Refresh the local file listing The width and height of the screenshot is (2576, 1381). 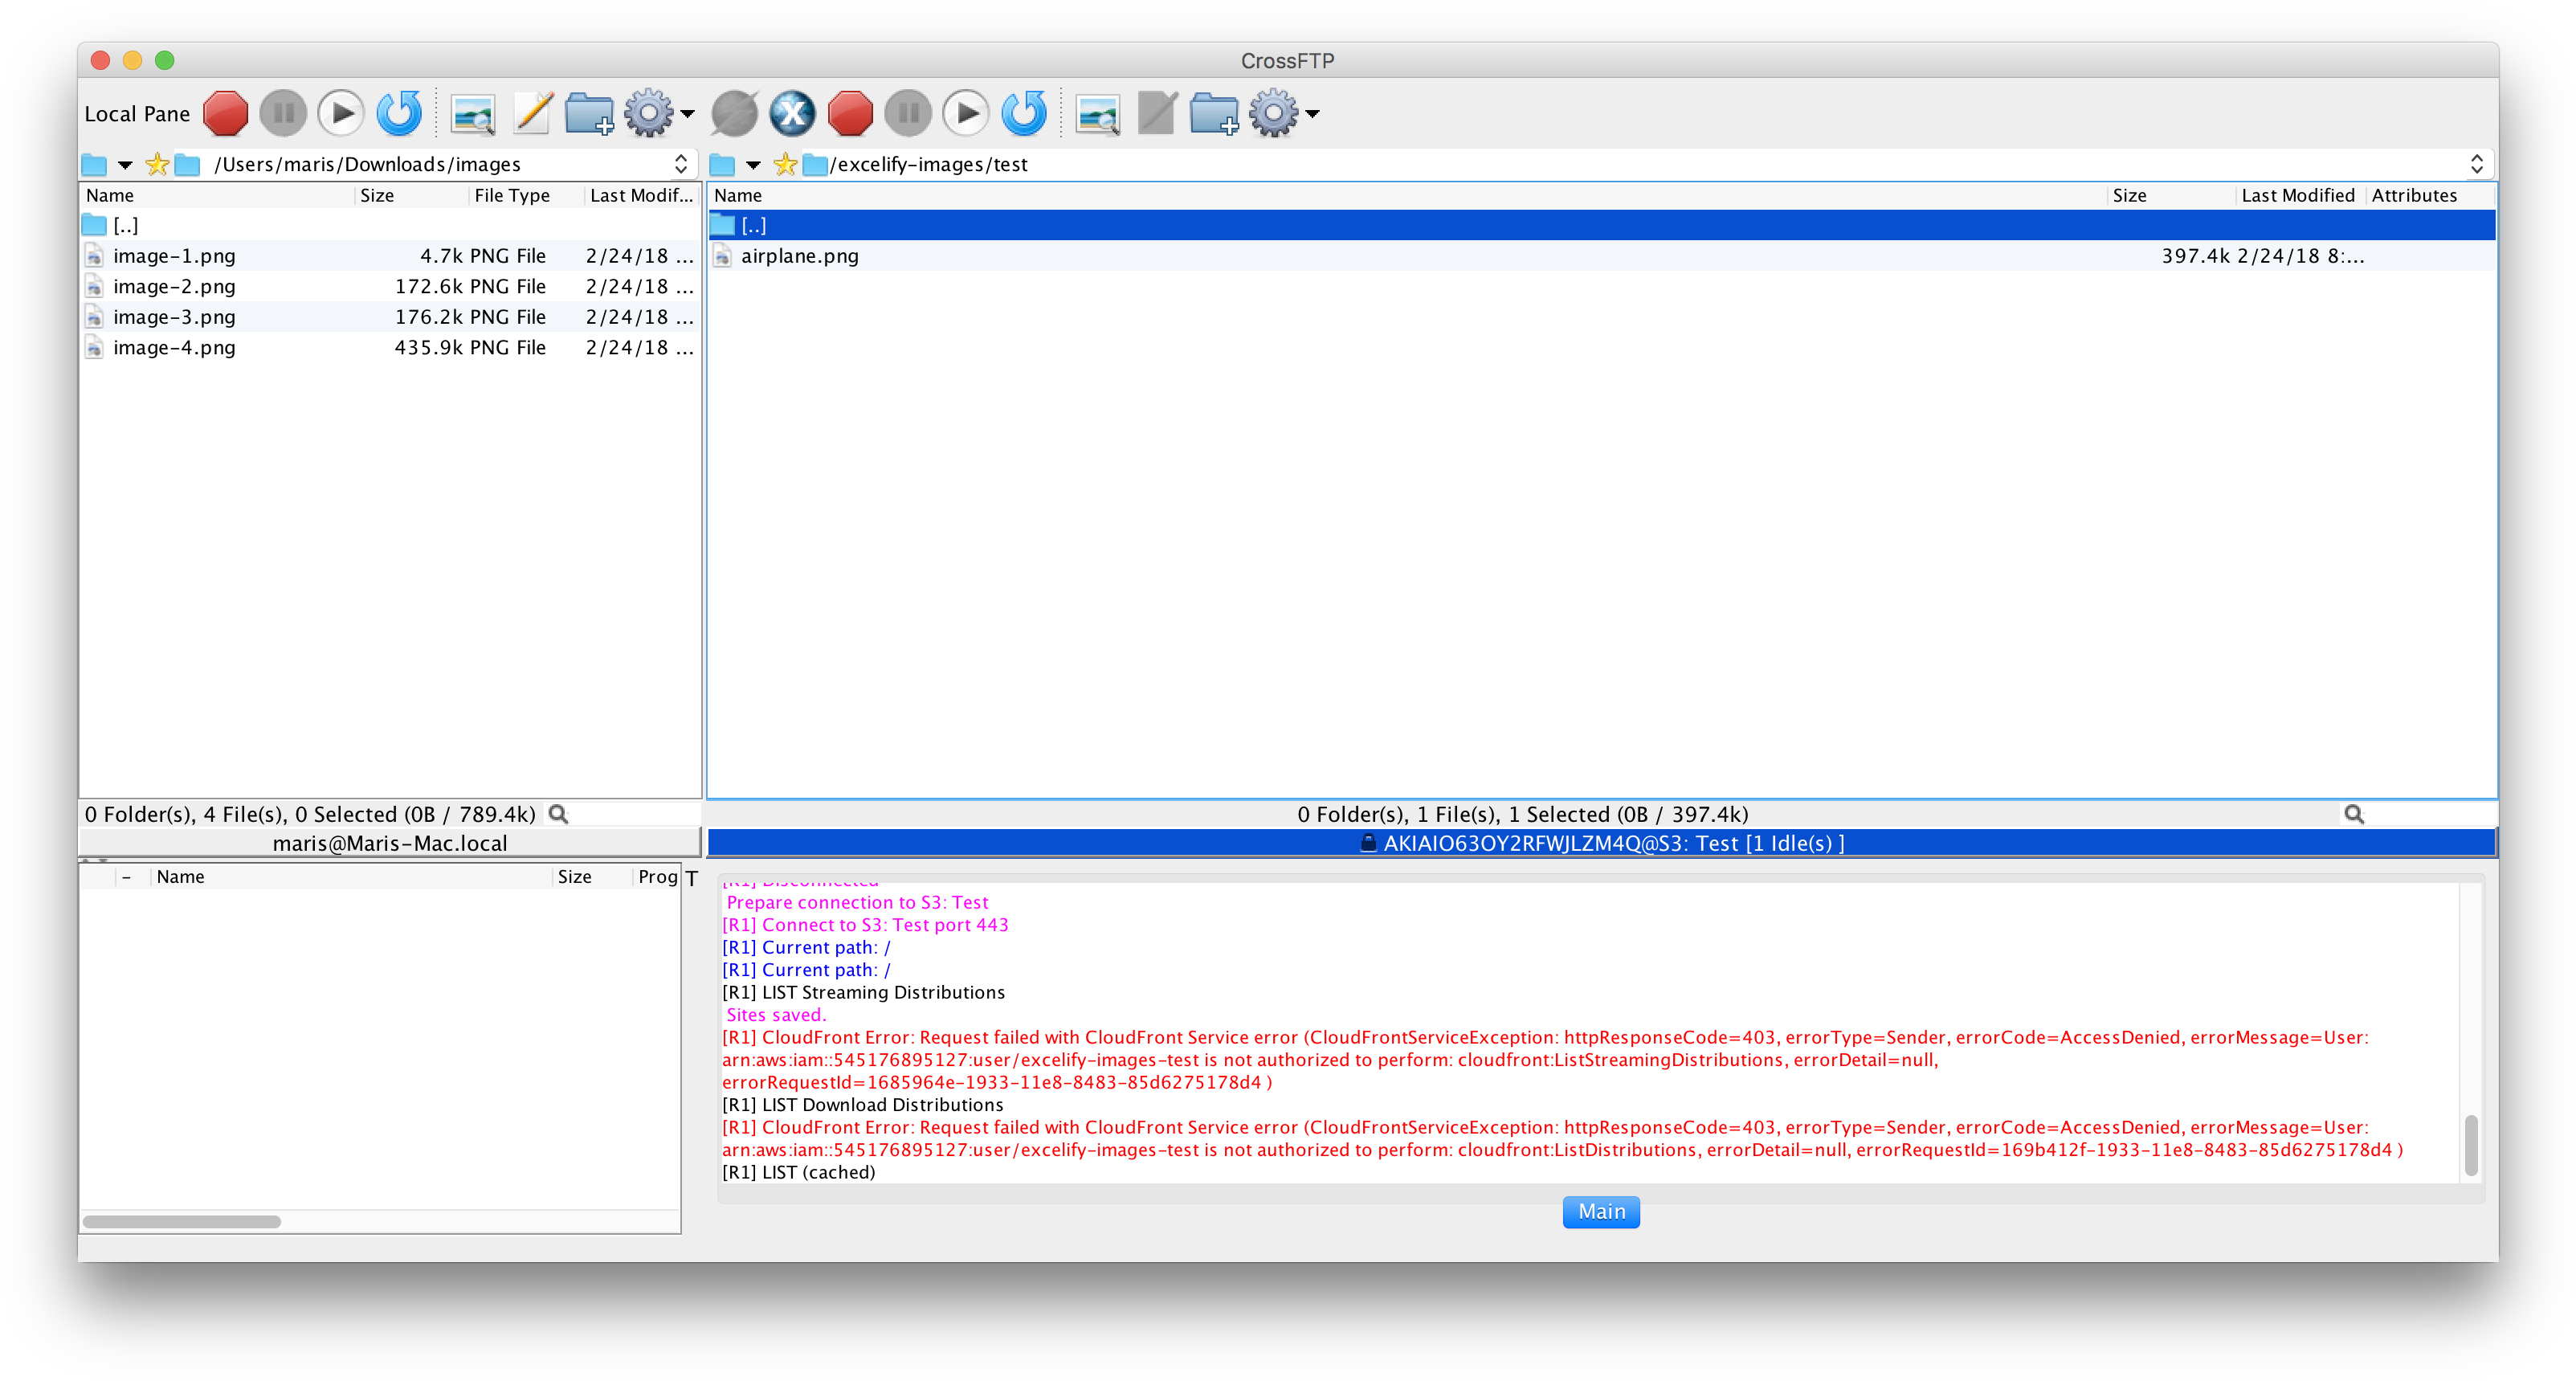point(398,113)
